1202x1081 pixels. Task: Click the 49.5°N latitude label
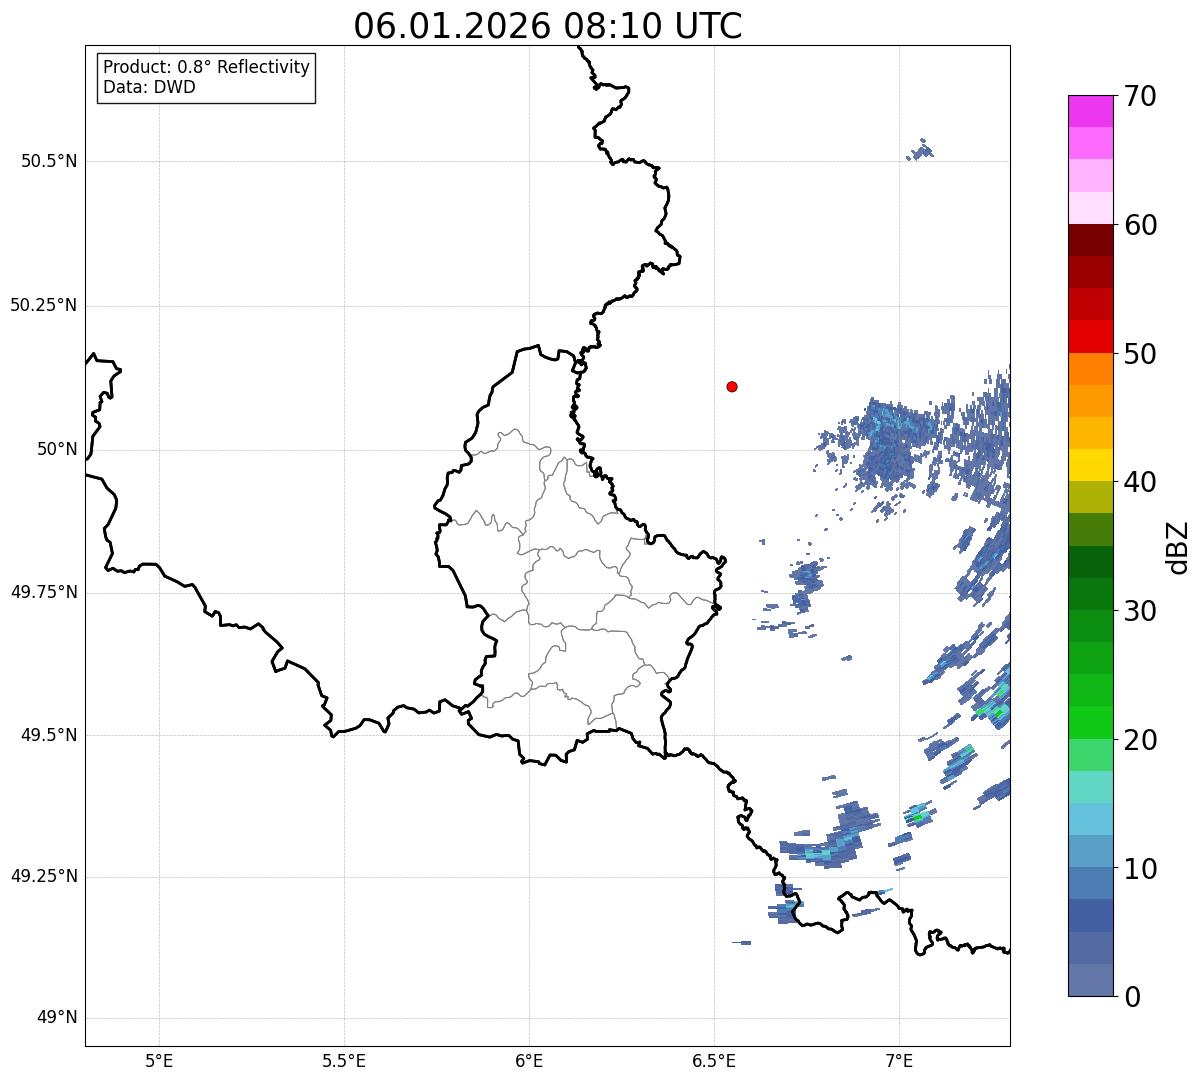point(49,735)
